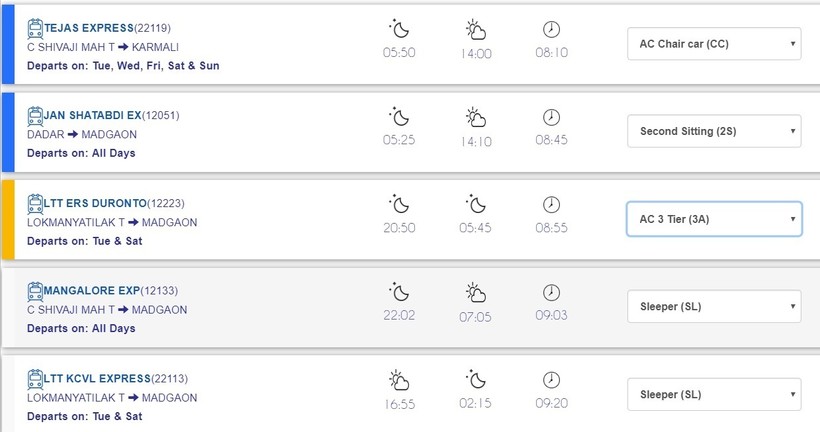The height and width of the screenshot is (432, 820).
Task: Click the train icon beside TEJAS EXPRESS
Action: pyautogui.click(x=35, y=27)
